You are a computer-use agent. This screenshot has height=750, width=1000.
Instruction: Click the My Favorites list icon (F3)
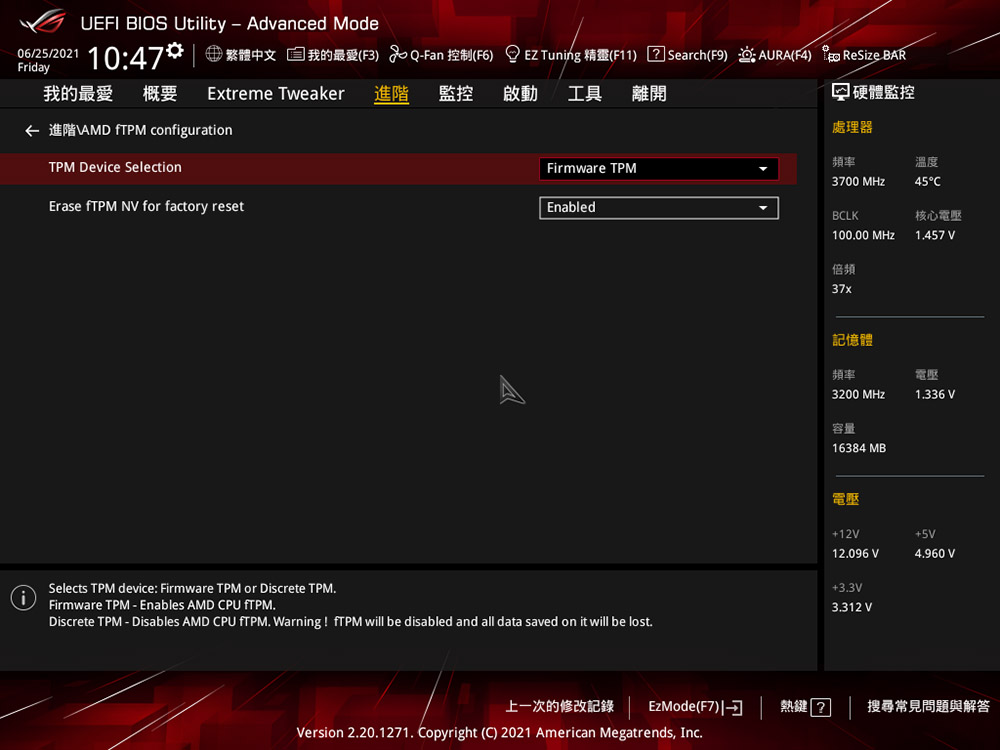pos(295,54)
